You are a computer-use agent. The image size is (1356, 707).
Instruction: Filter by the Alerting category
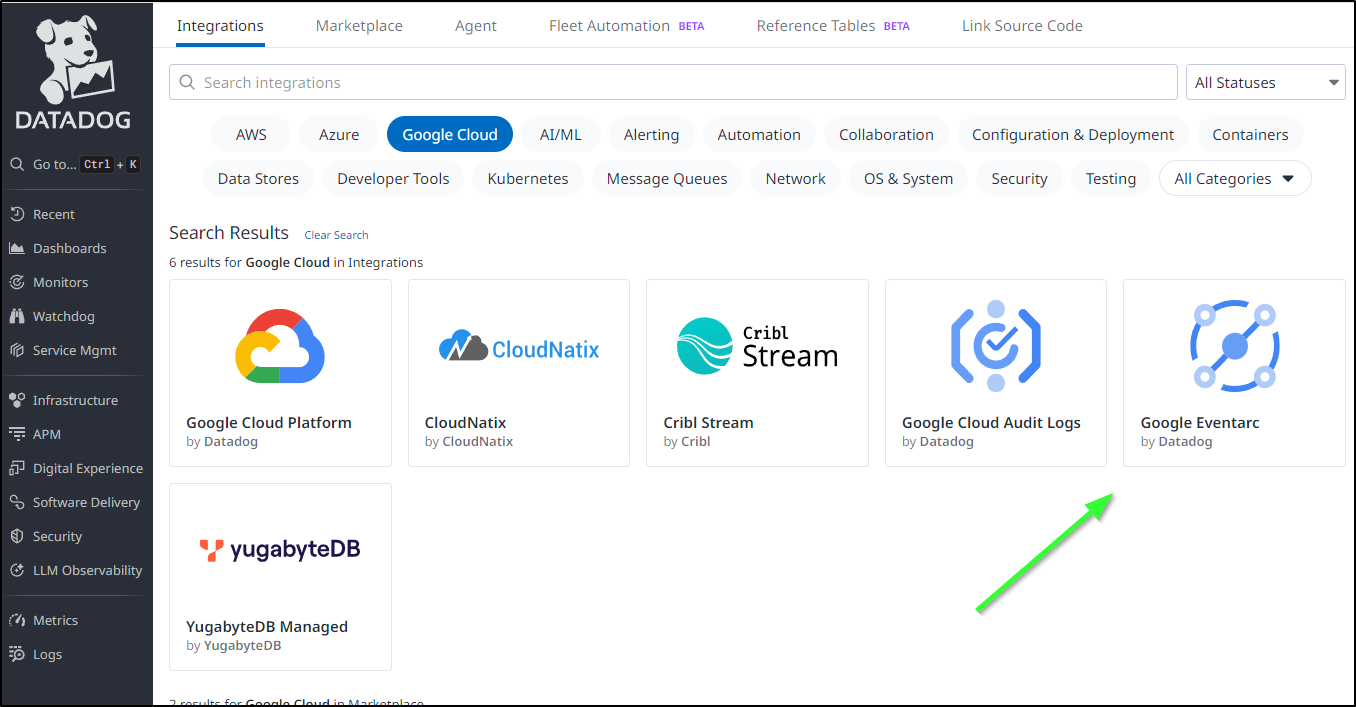point(651,134)
